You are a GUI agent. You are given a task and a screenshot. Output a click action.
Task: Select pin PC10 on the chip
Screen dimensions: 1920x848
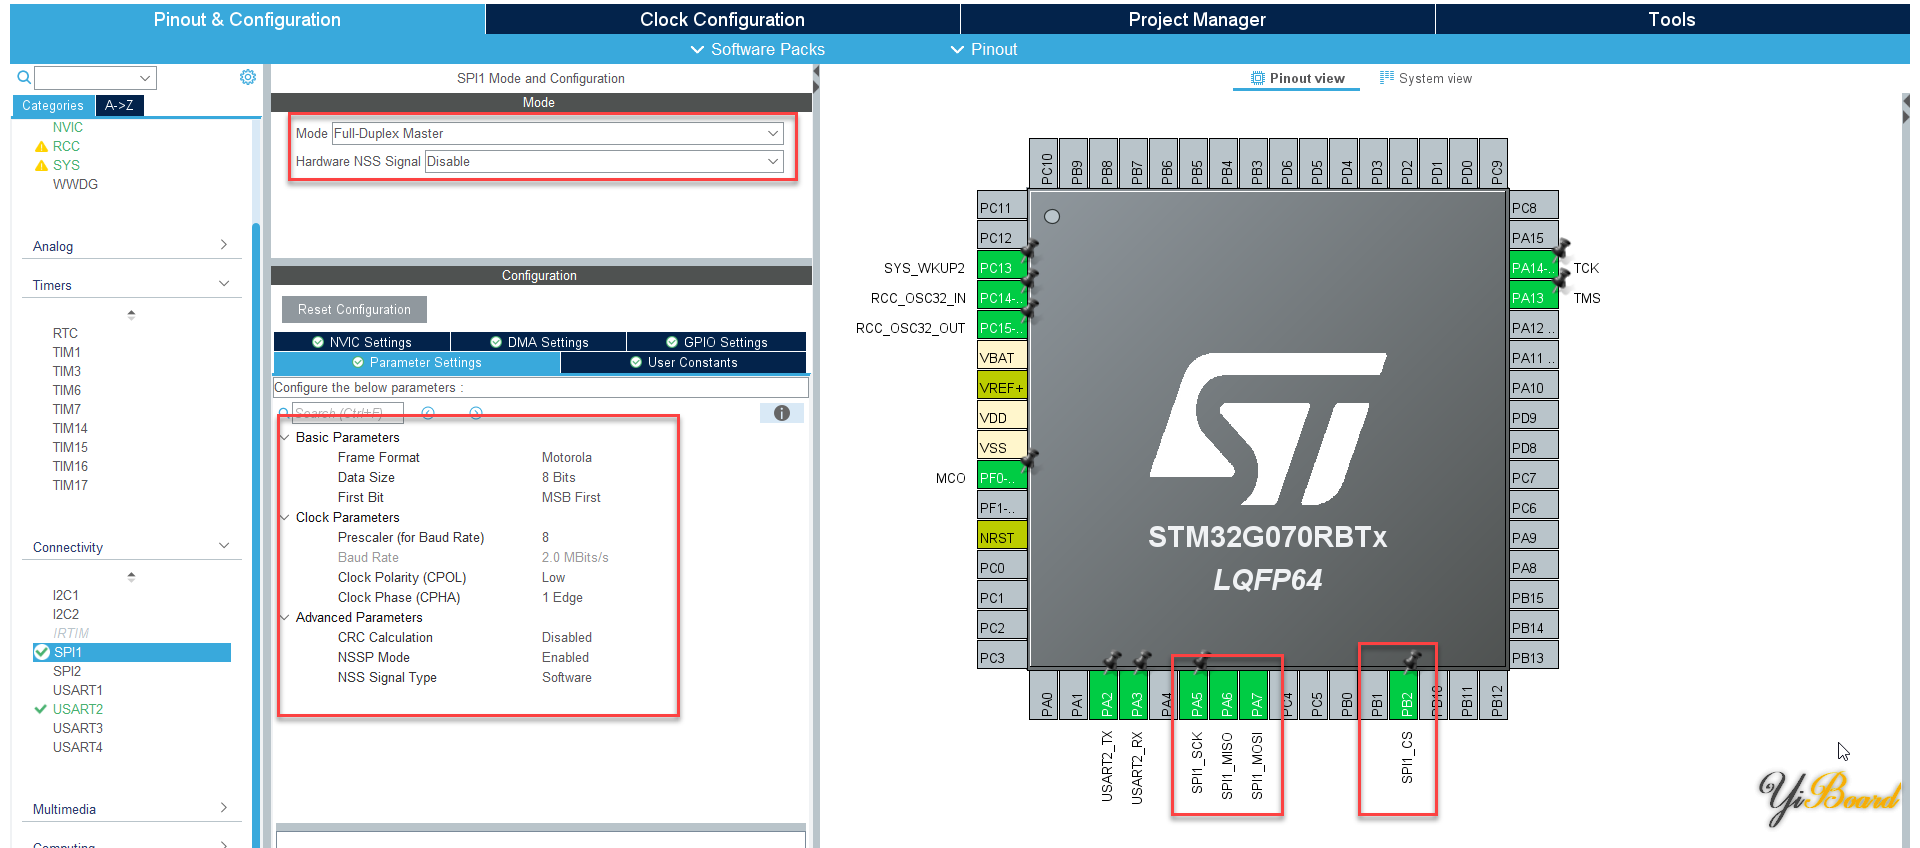[x=1046, y=163]
